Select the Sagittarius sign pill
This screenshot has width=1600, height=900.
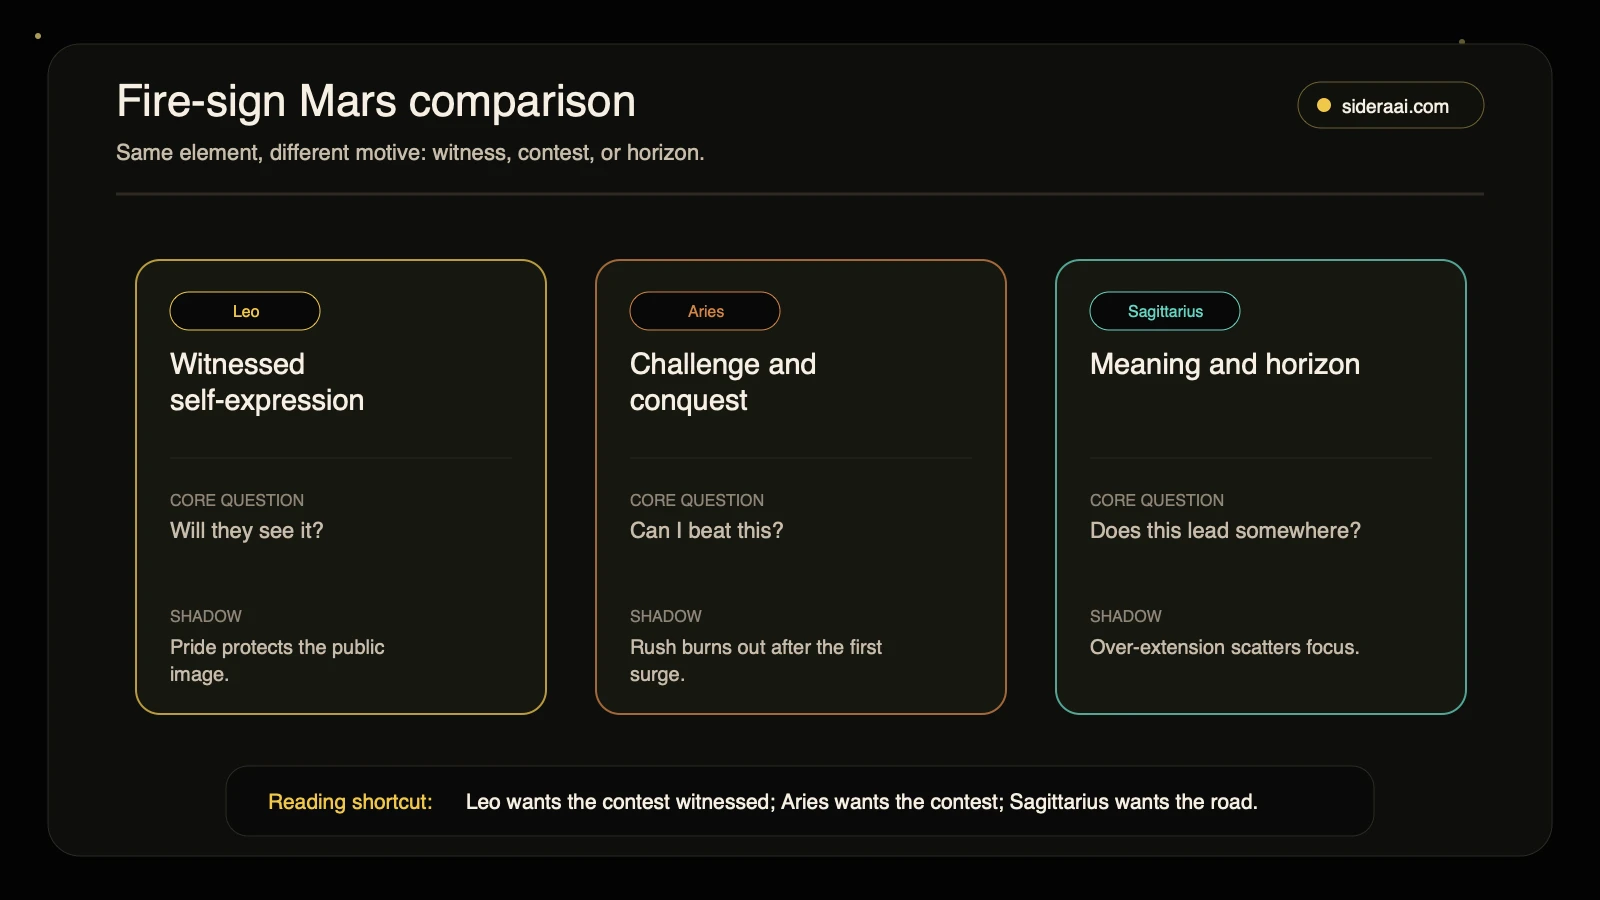pos(1165,311)
